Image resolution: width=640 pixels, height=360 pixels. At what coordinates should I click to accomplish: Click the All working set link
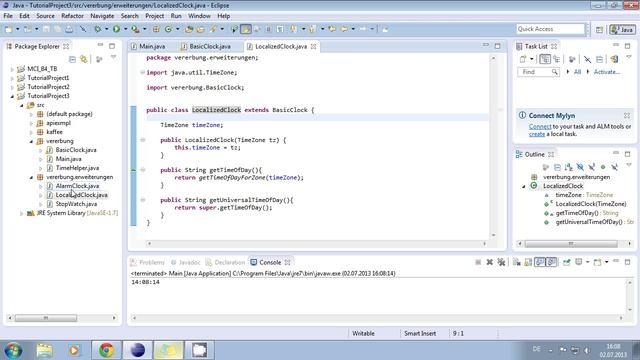tap(577, 72)
